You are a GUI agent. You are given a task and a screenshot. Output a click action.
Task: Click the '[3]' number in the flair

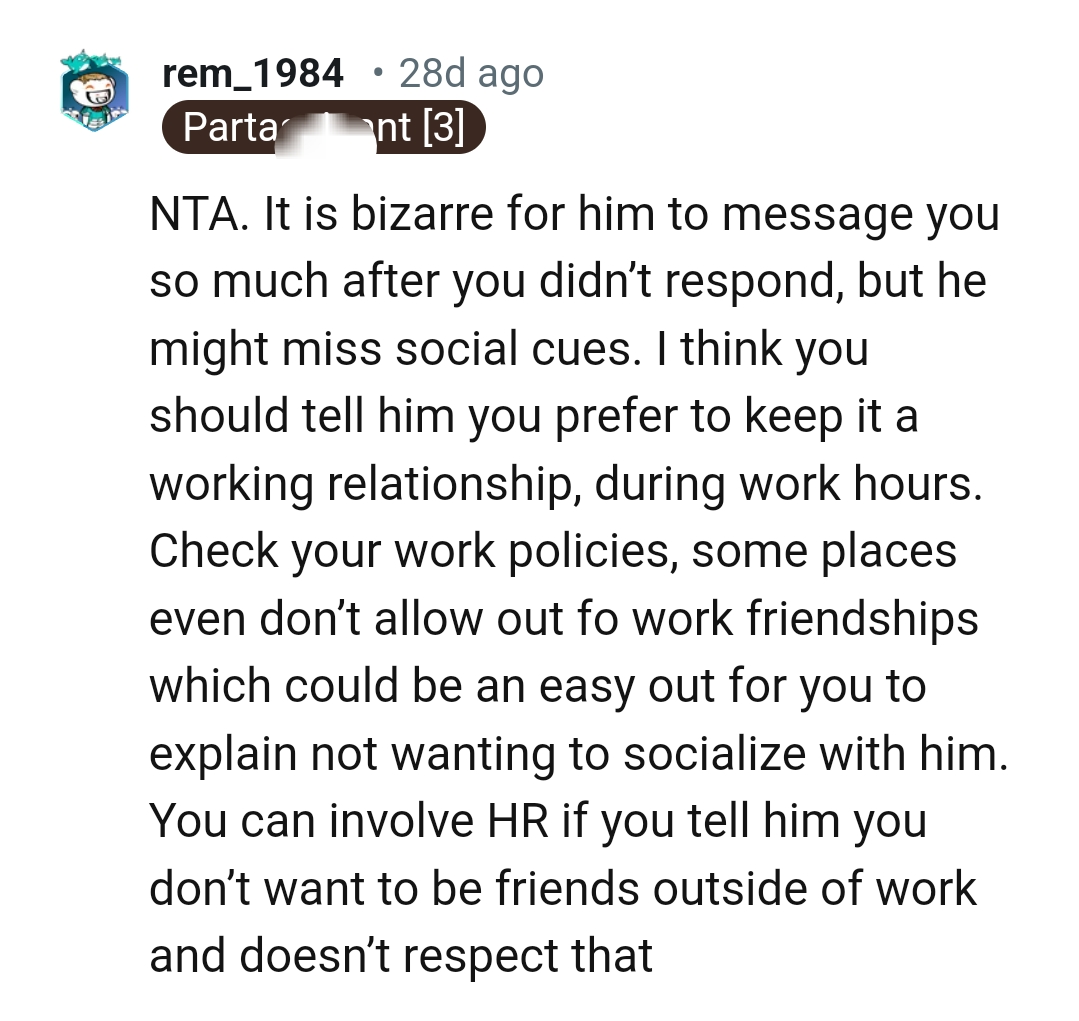pos(443,128)
